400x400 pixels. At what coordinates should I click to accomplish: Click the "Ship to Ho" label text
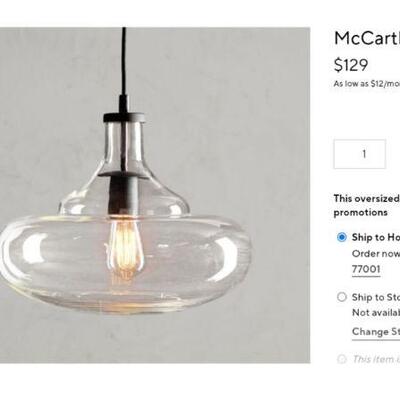pyautogui.click(x=376, y=237)
